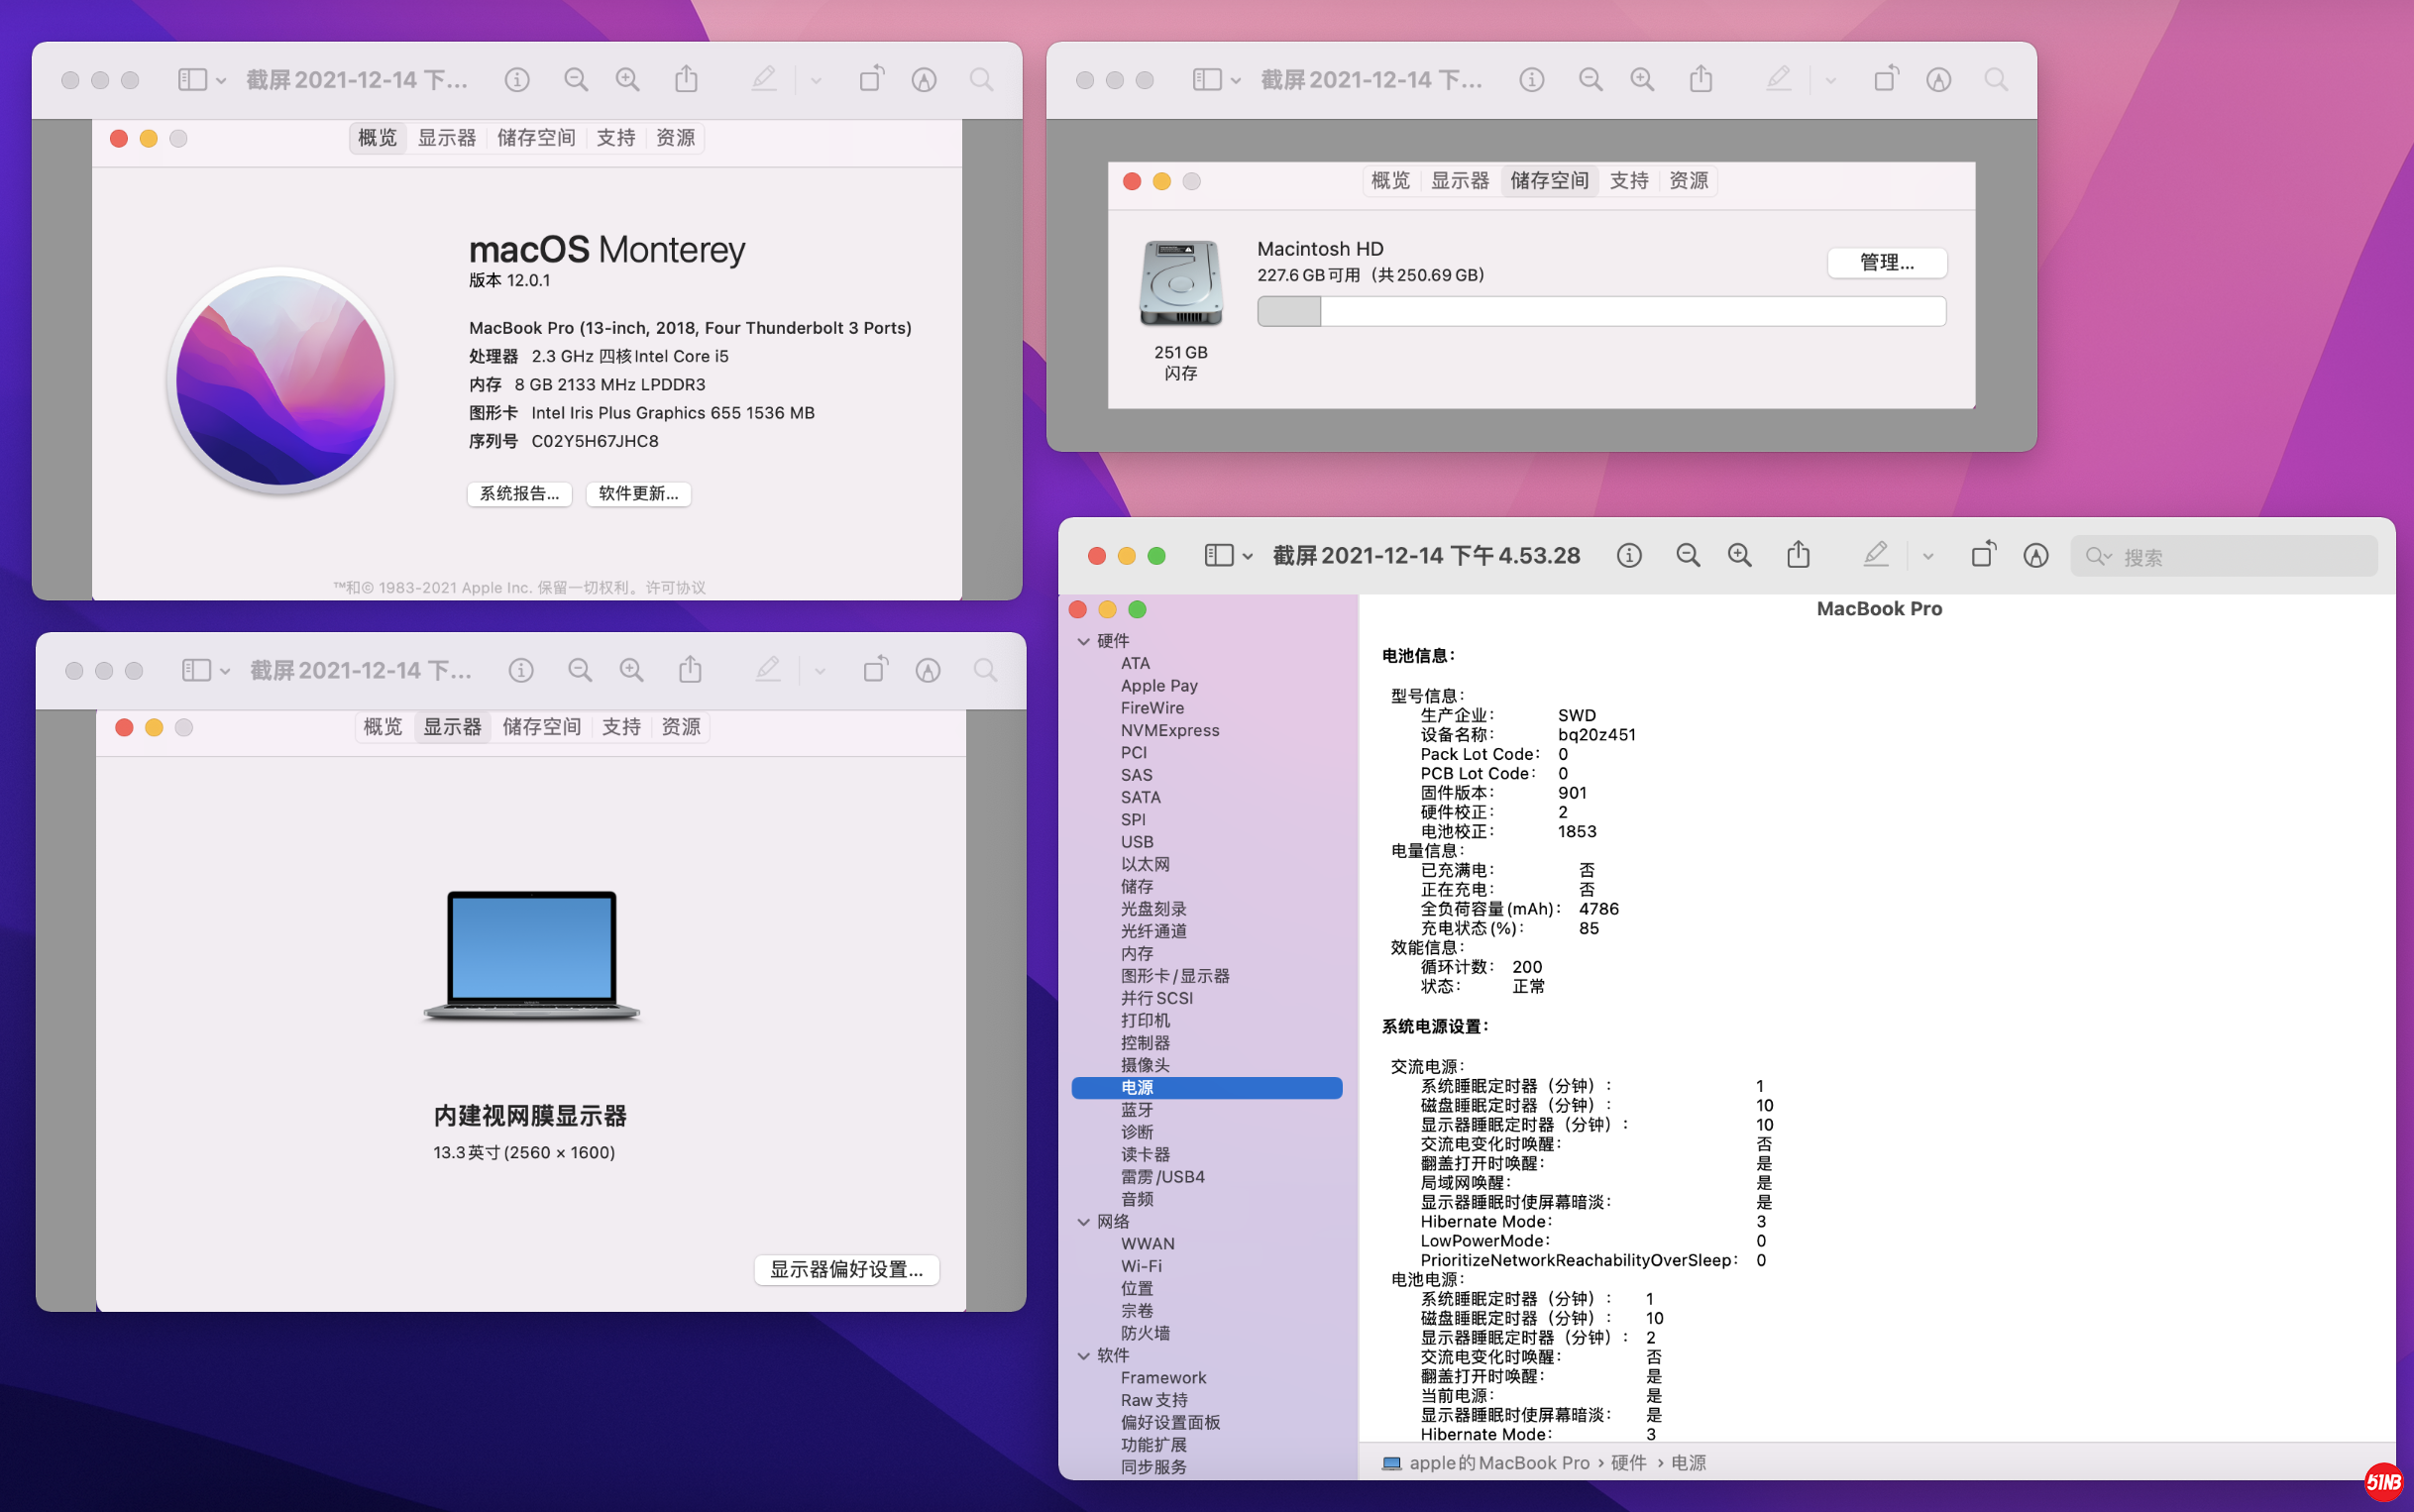Show the markup toolbar in the battery screenshot window

pyautogui.click(x=2036, y=556)
